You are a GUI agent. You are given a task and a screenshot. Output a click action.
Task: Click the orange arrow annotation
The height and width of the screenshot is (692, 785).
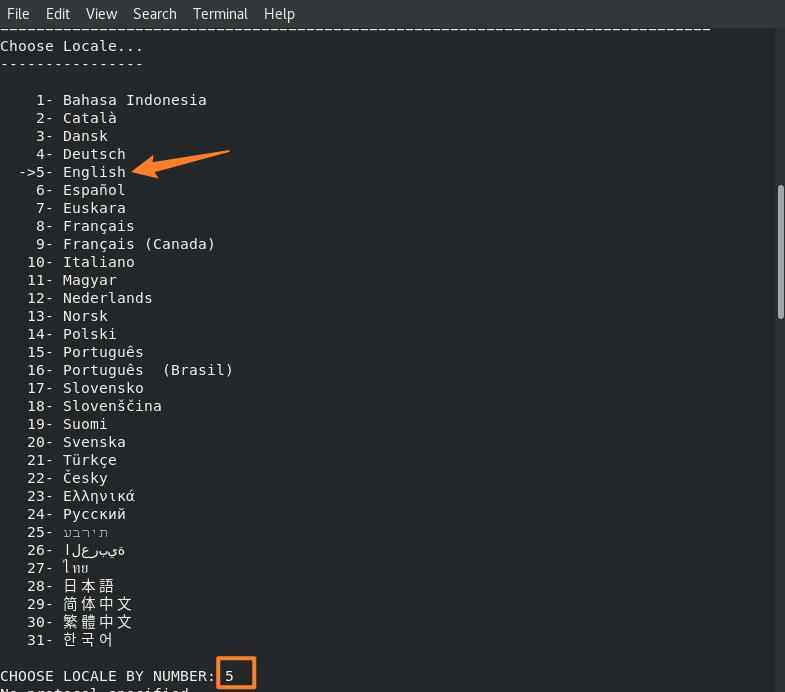point(182,163)
